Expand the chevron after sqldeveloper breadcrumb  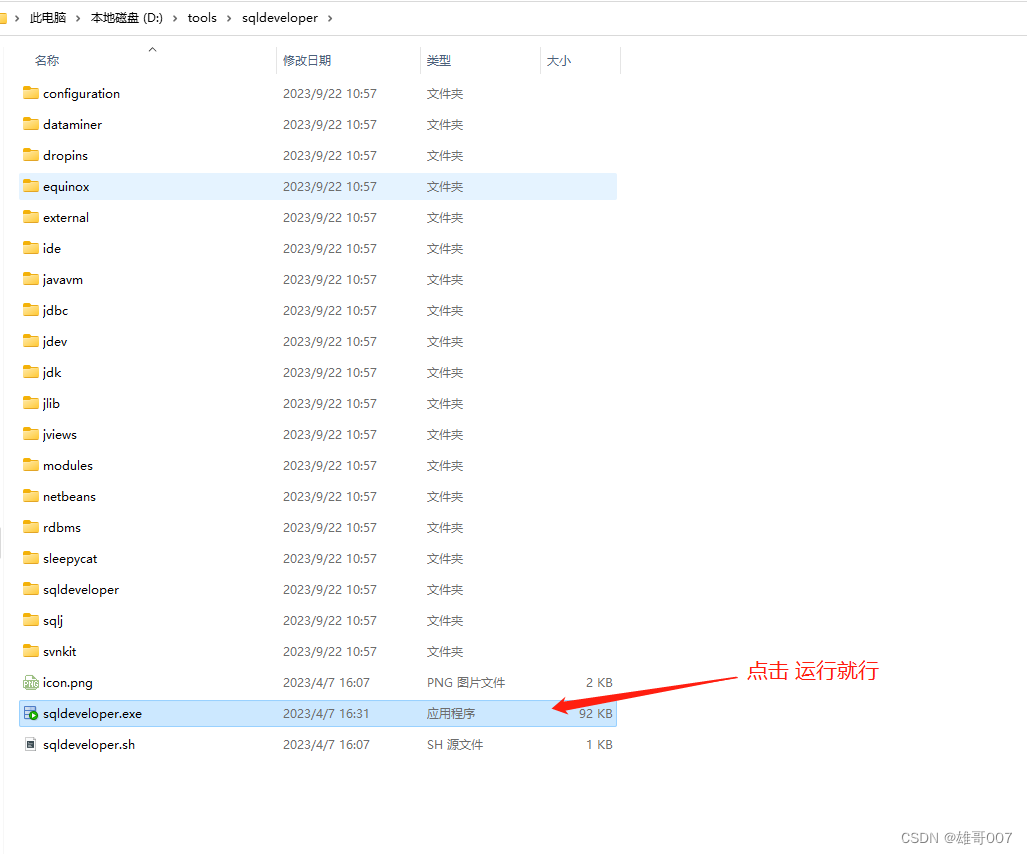pyautogui.click(x=329, y=18)
